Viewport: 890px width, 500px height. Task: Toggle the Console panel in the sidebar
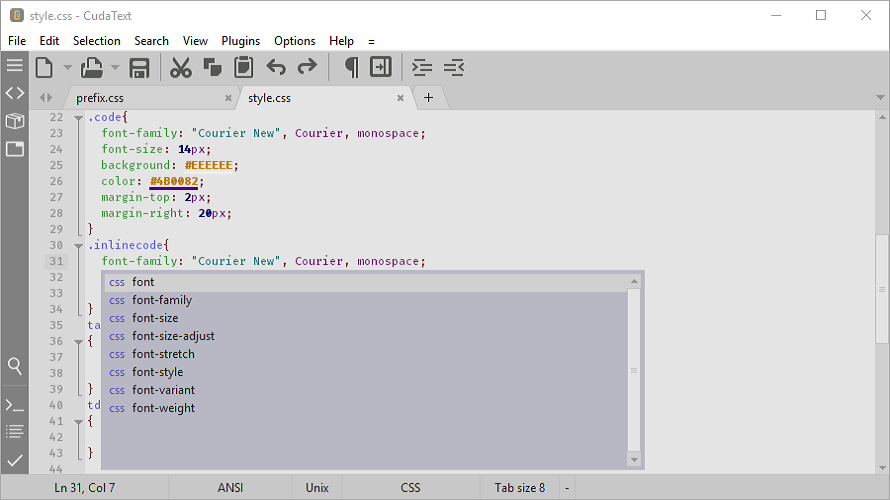(14, 405)
